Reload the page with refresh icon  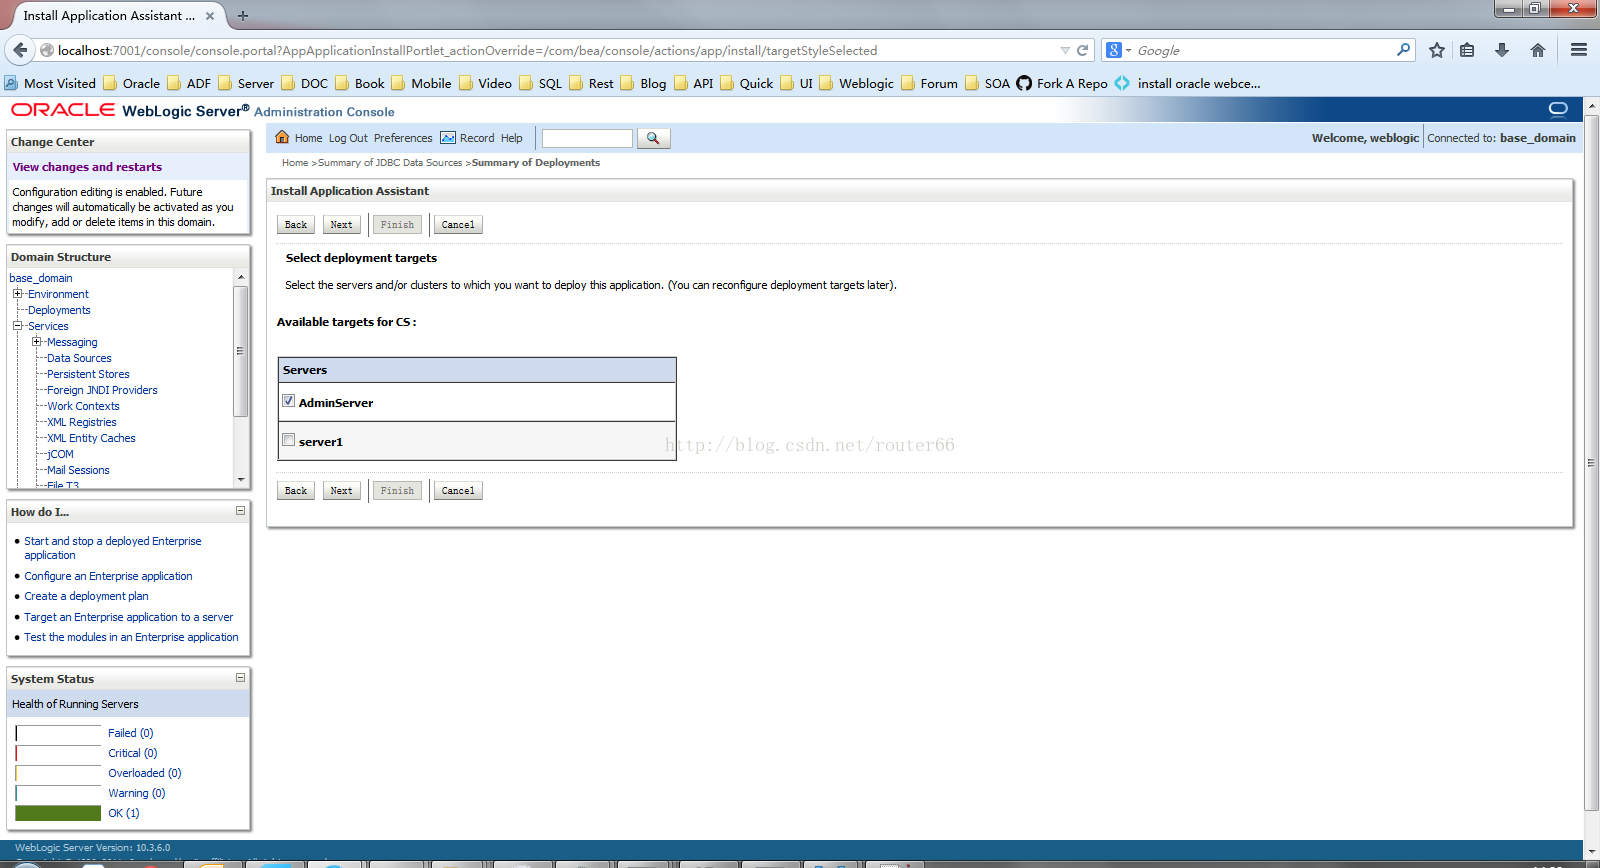click(x=1082, y=50)
